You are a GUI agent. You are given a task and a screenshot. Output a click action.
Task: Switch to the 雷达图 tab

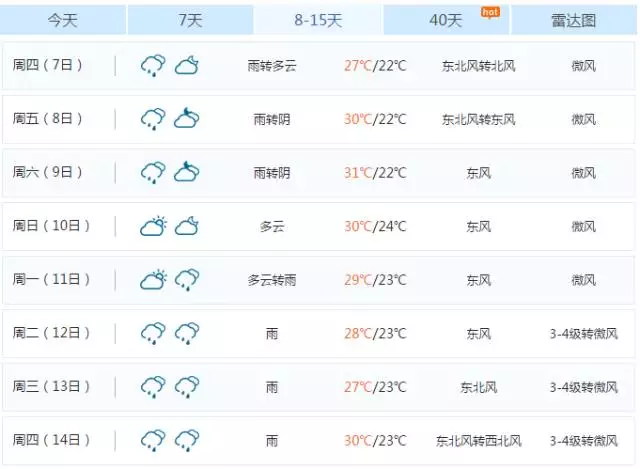tap(574, 20)
